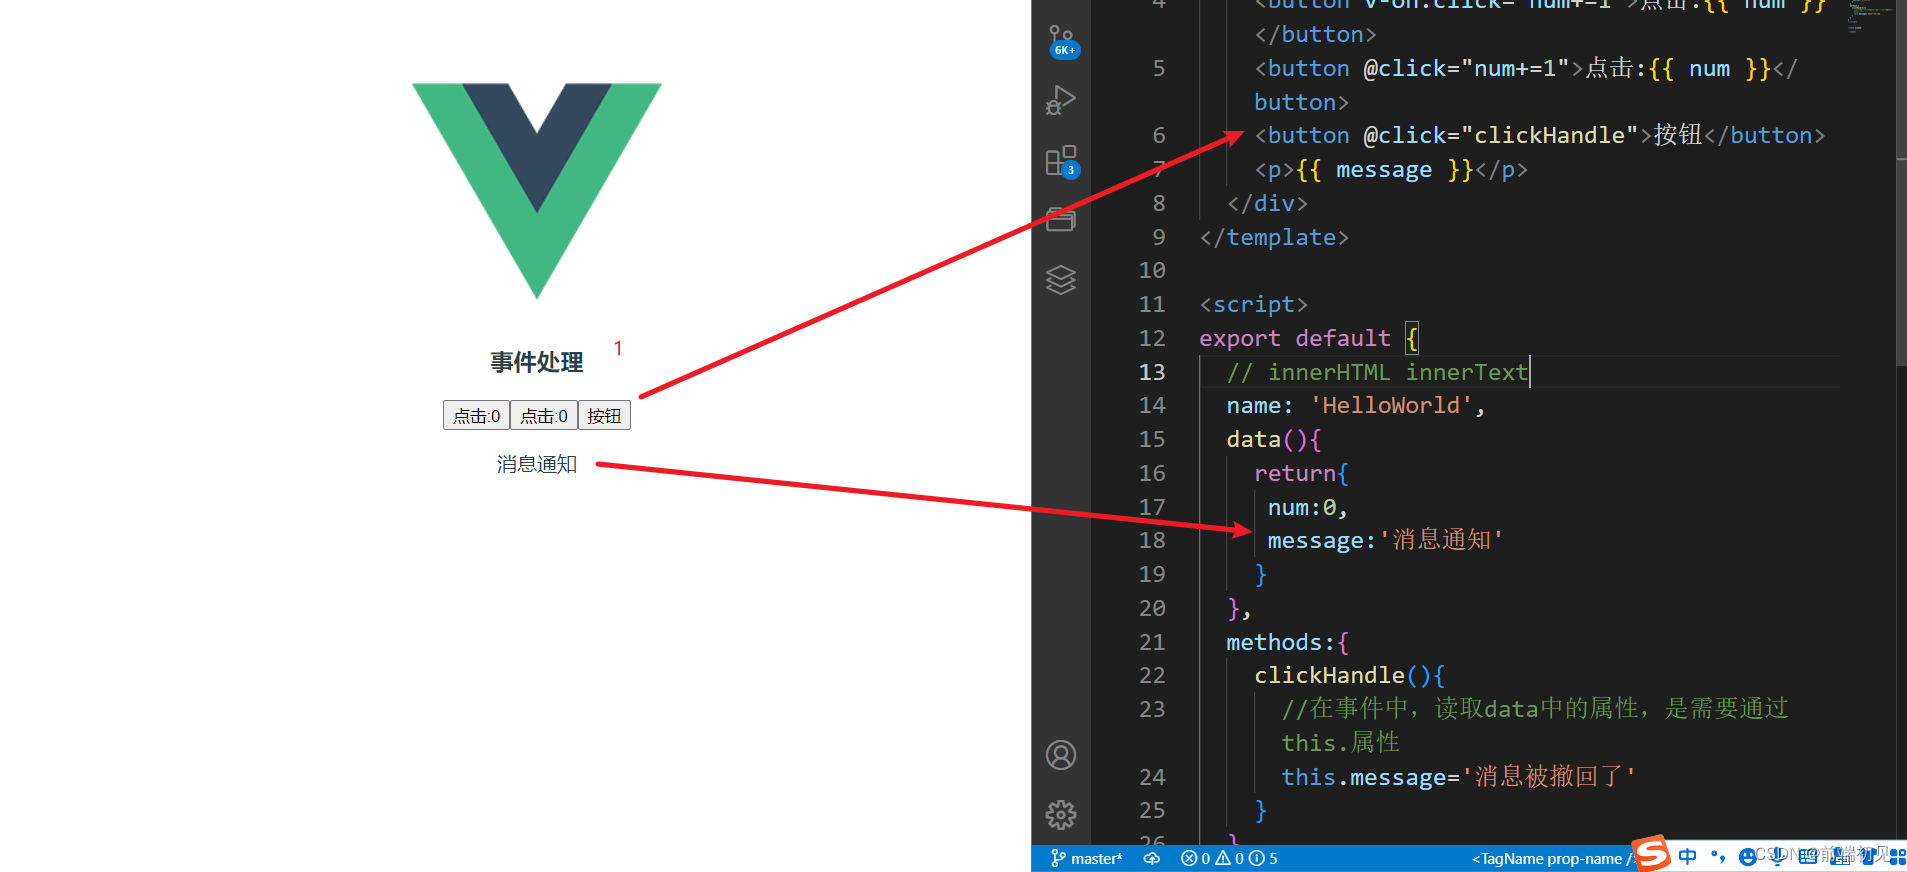
Task: Click the </div> tag on line 8
Action: (1268, 203)
